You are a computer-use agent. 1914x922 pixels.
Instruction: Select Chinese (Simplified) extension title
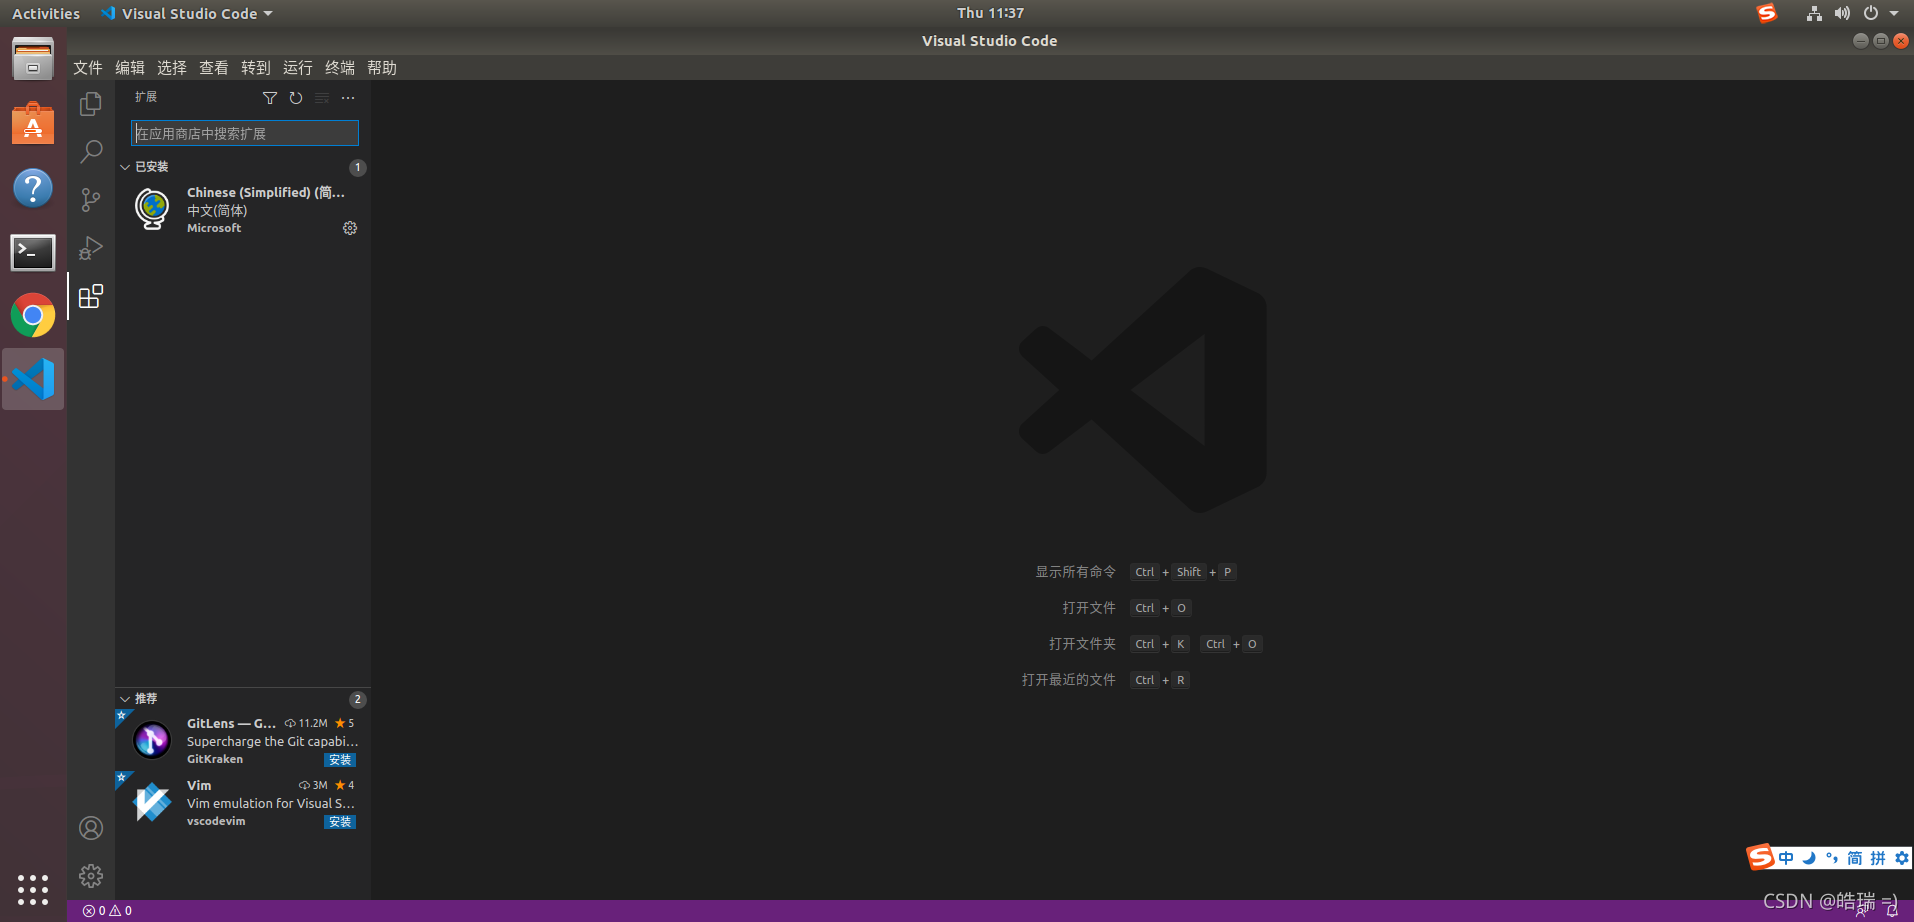point(266,192)
